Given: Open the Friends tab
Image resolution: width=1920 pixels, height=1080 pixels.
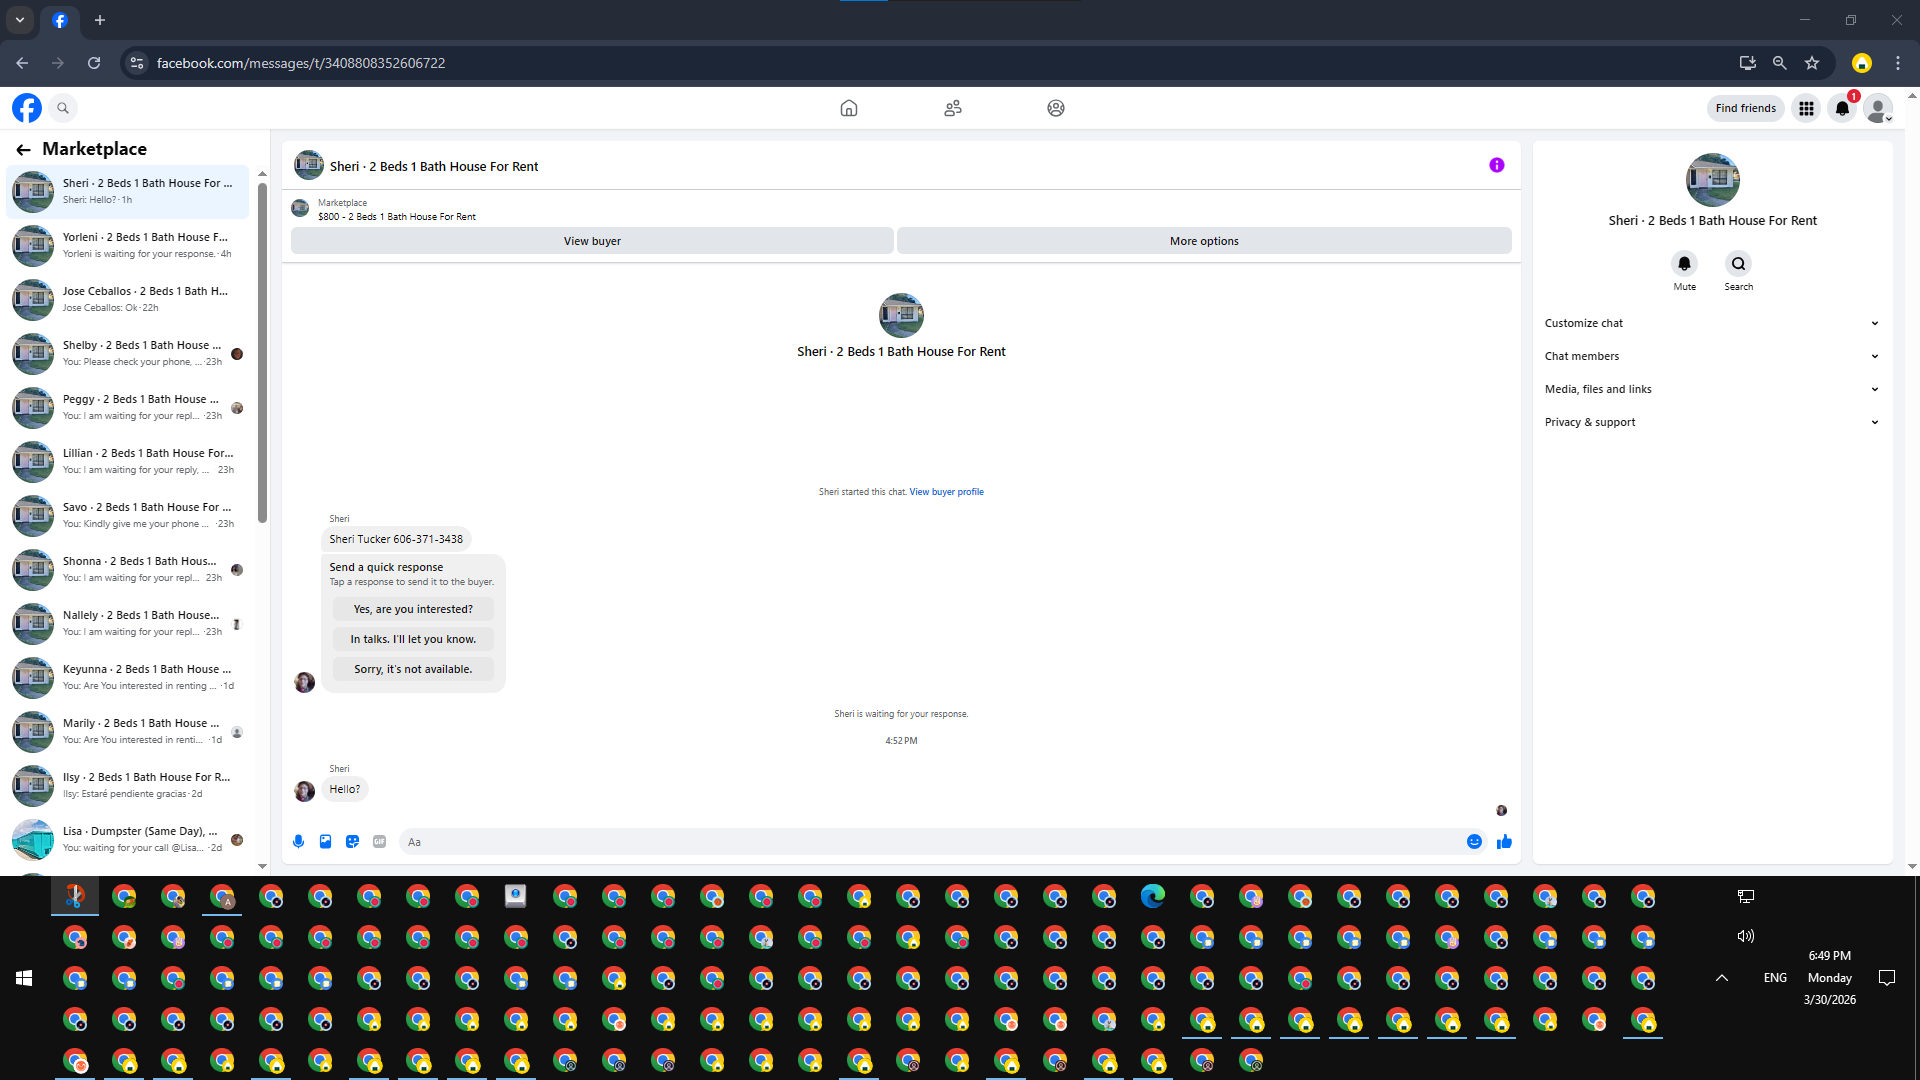Looking at the screenshot, I should (952, 108).
